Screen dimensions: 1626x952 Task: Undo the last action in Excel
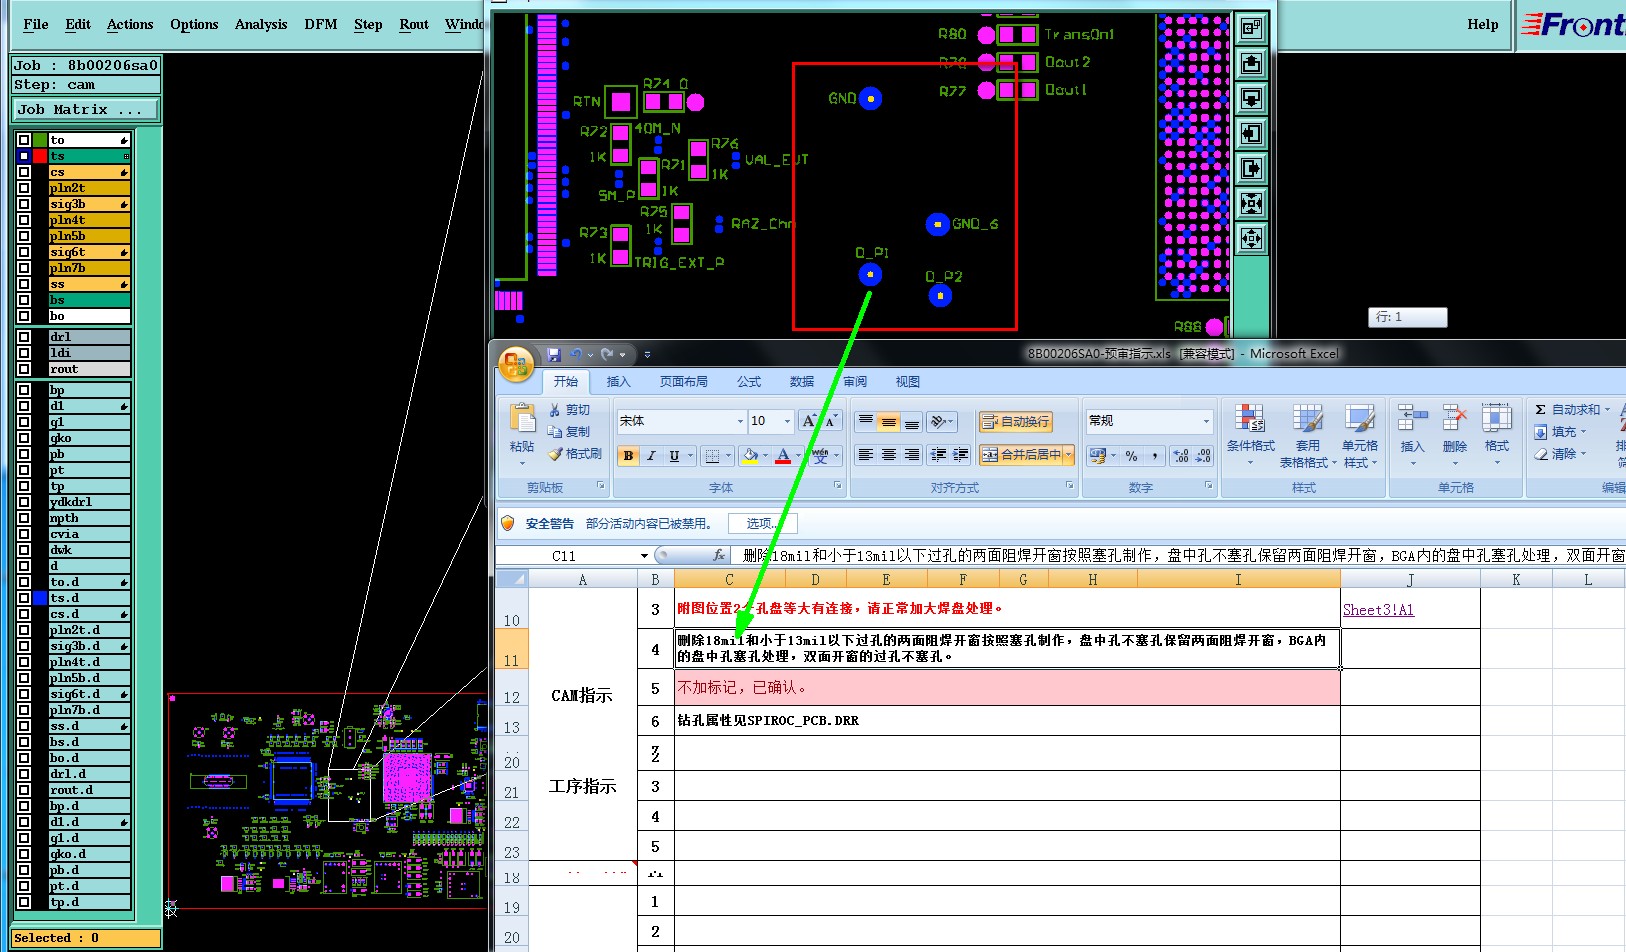pos(576,354)
